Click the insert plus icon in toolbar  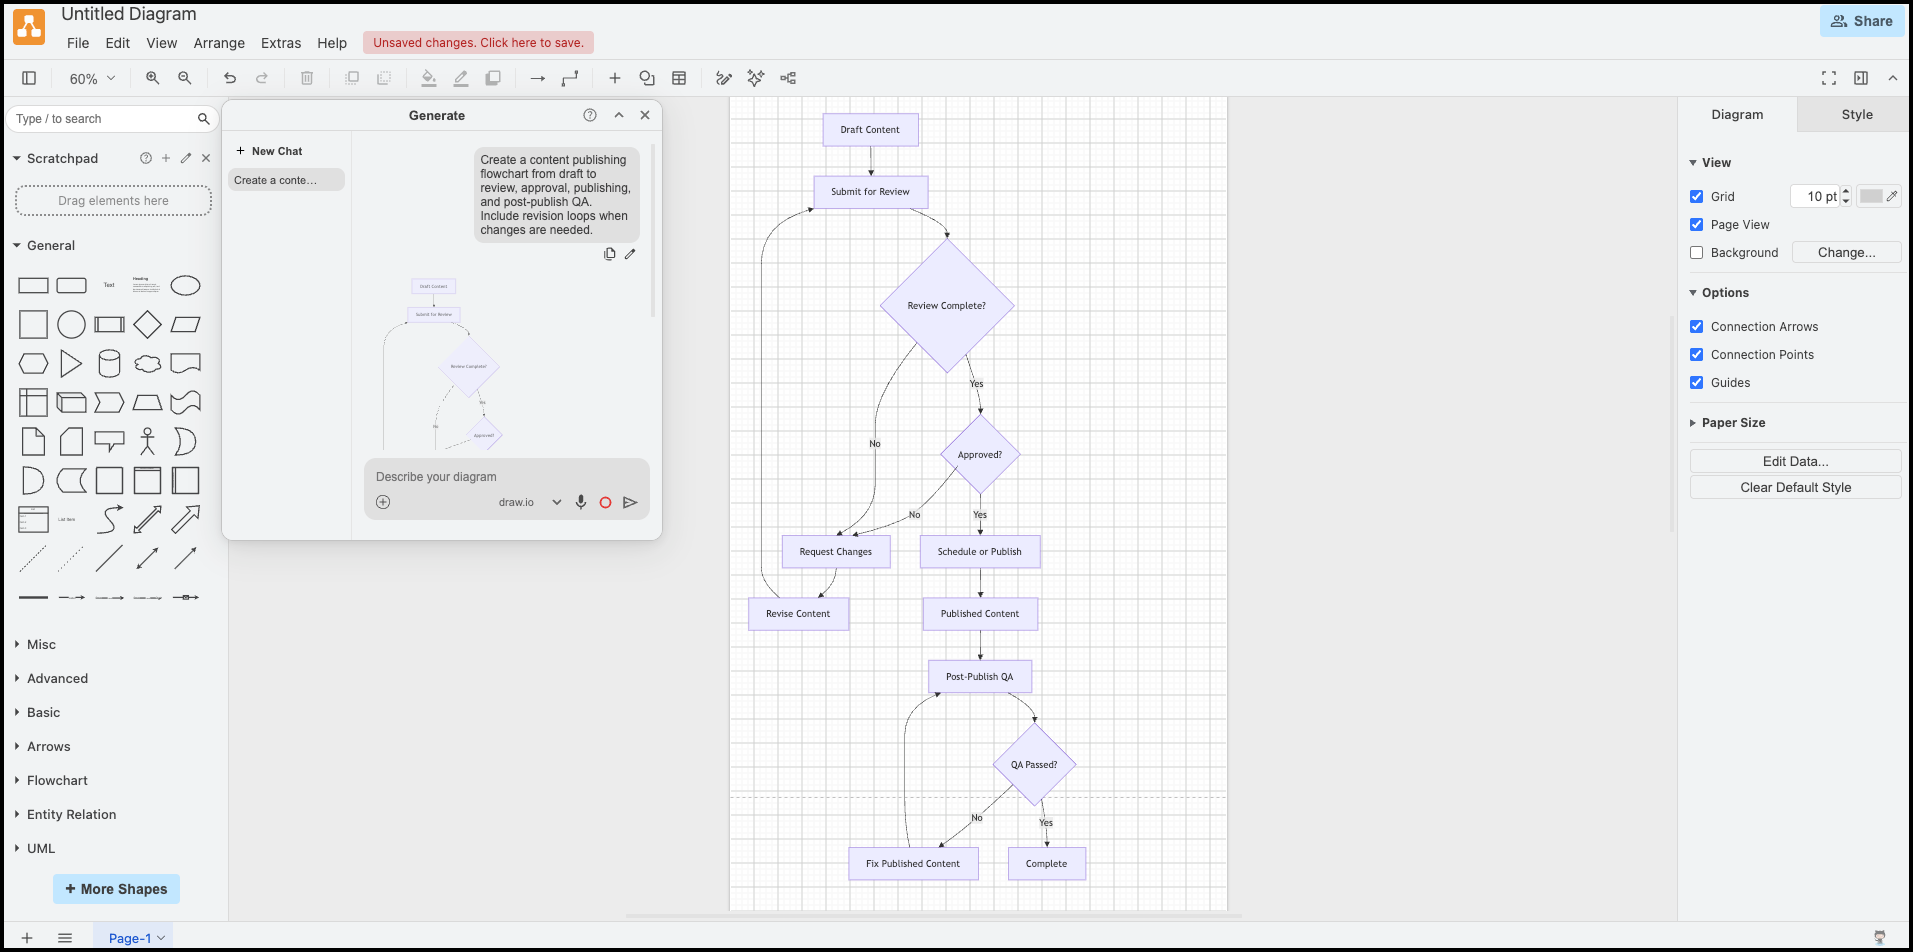615,78
